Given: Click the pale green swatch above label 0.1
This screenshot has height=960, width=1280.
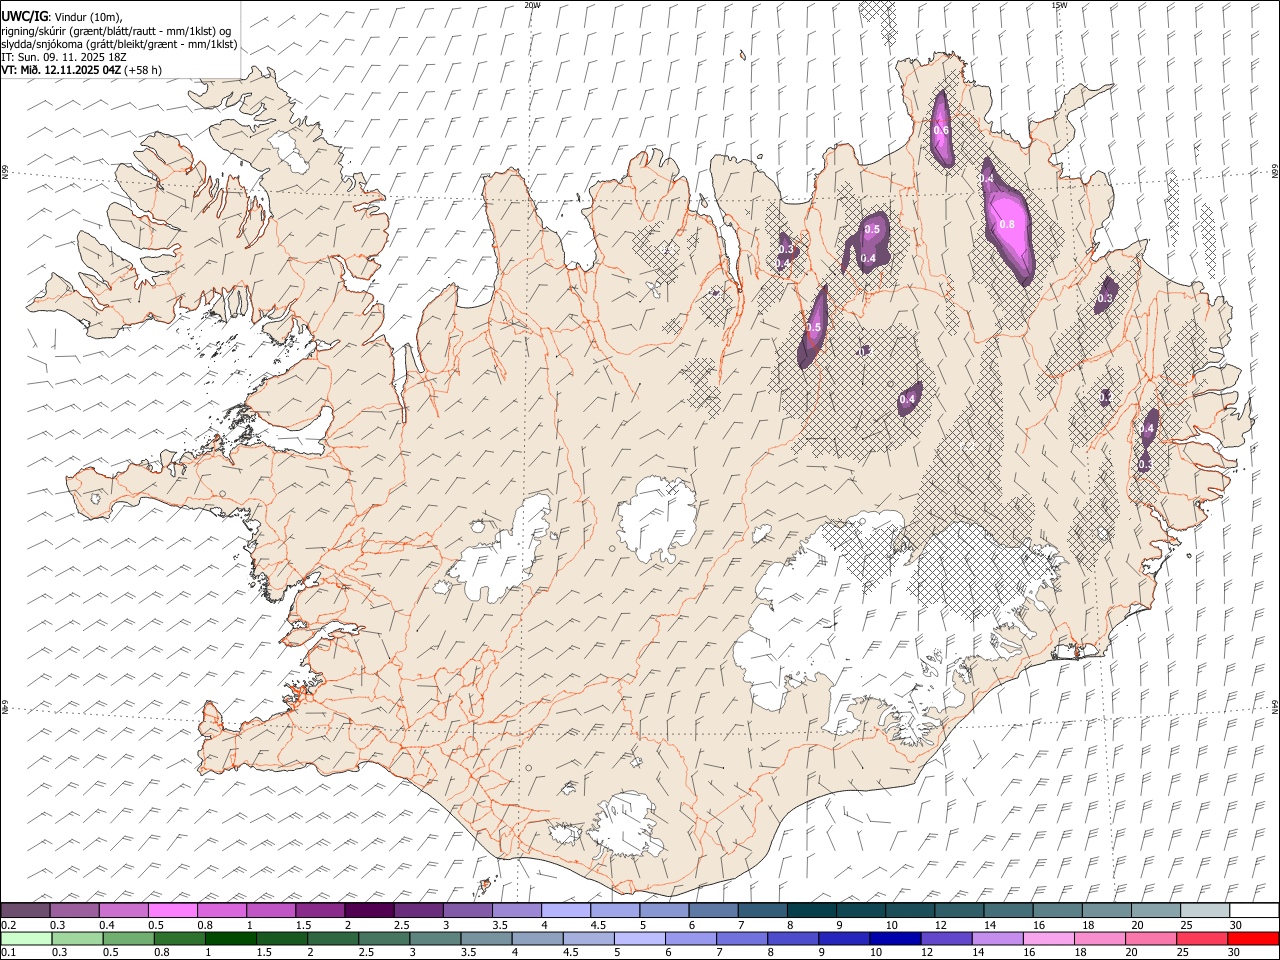Looking at the screenshot, I should [x=25, y=938].
